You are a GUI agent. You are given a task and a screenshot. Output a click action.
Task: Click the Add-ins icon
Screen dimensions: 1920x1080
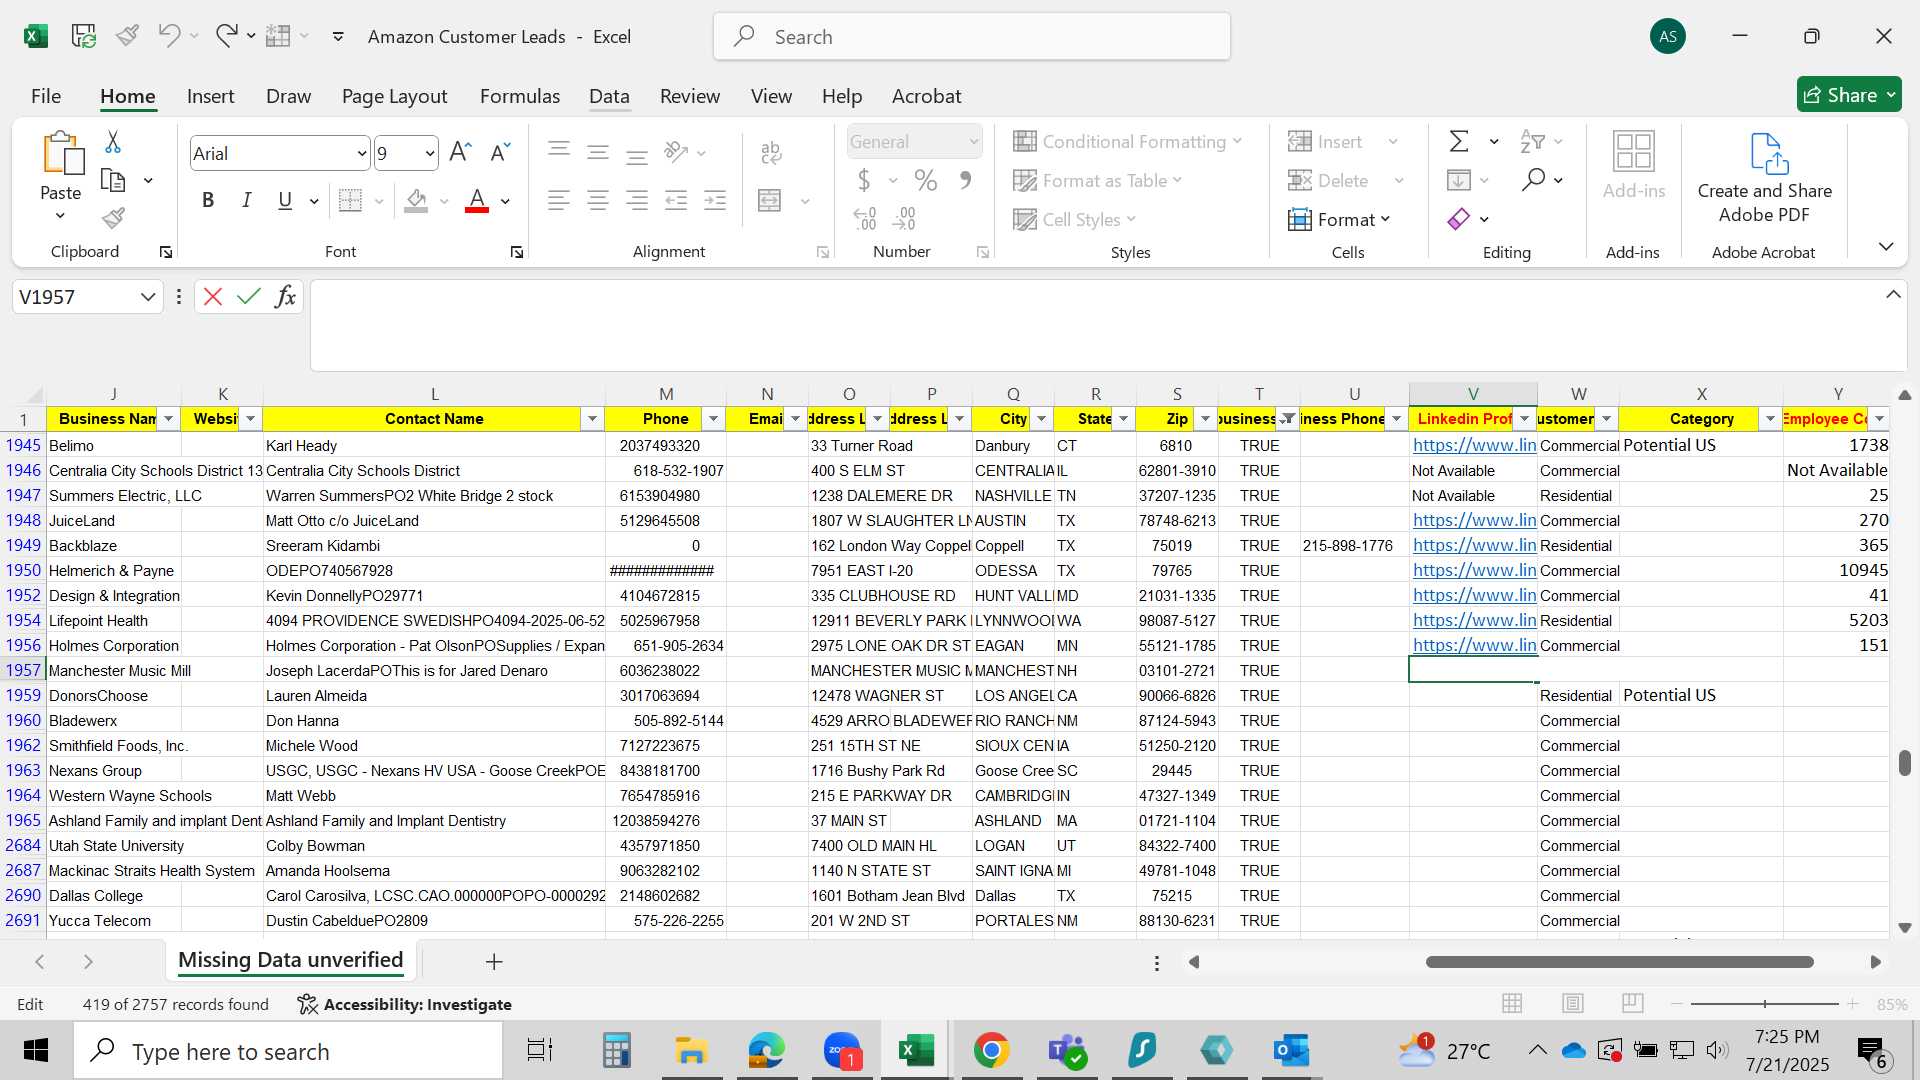pos(1634,152)
